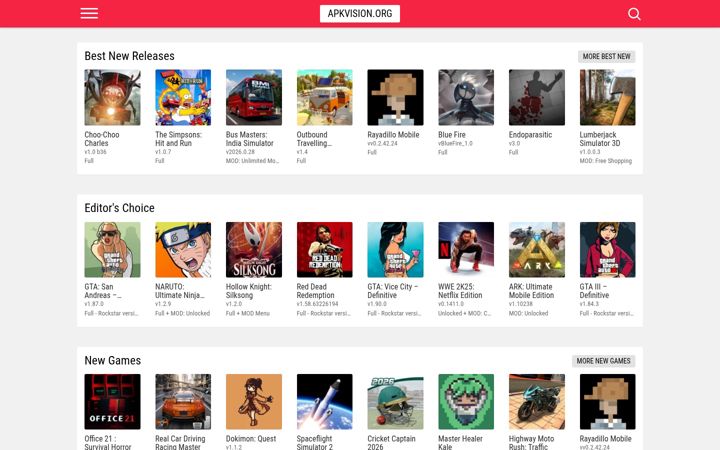The width and height of the screenshot is (720, 450).
Task: Open the GTA: San Andreas icon
Action: [x=112, y=250]
